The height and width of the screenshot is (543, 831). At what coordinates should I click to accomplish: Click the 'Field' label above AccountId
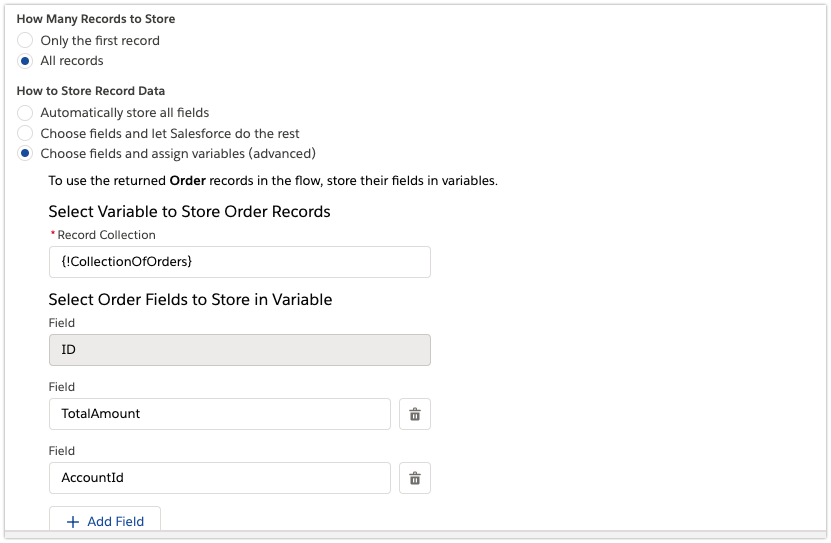(62, 451)
